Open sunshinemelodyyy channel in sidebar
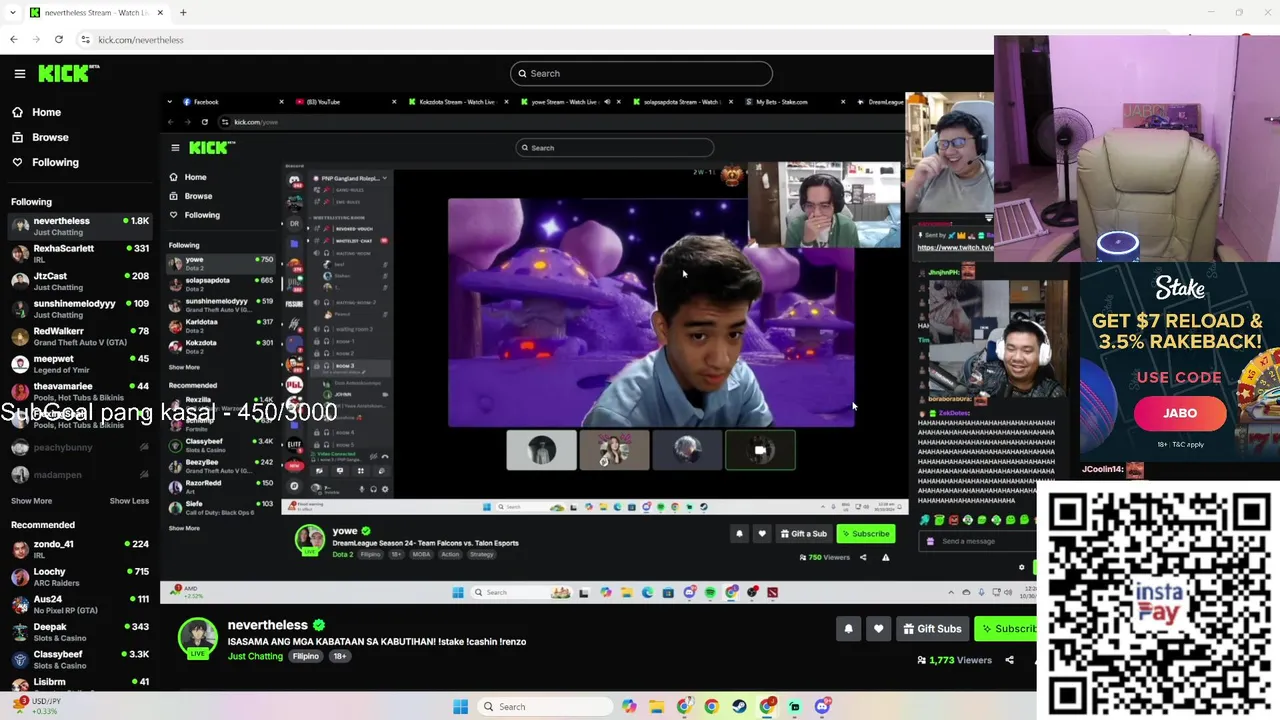The image size is (1280, 720). pos(80,309)
